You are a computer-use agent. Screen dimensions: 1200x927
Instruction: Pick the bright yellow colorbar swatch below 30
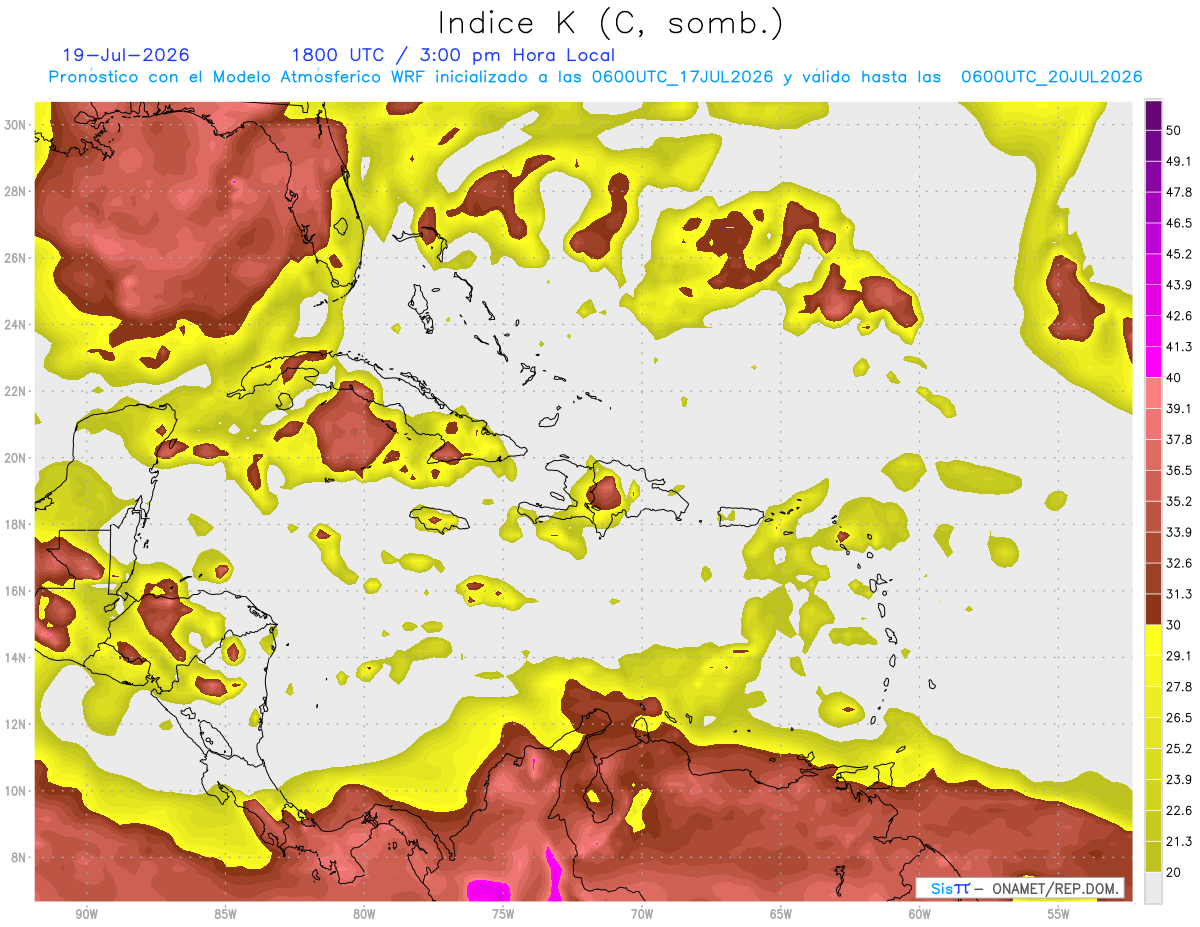1153,640
